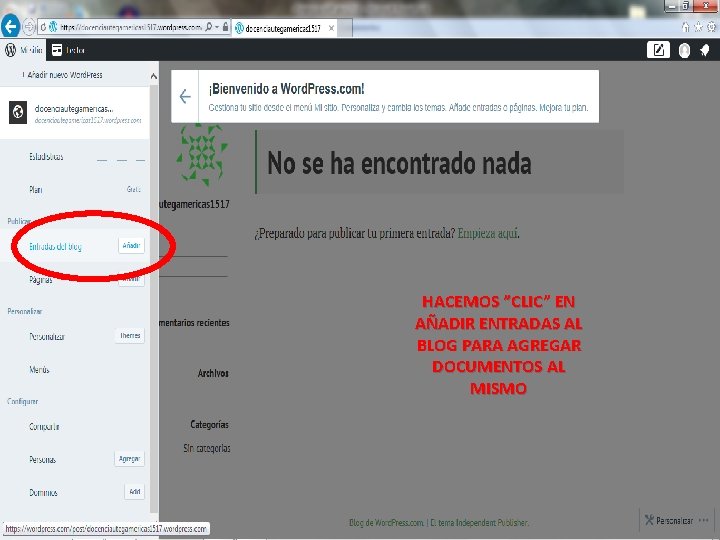
Task: Click the sidebar scroll-up arrow
Action: [153, 76]
